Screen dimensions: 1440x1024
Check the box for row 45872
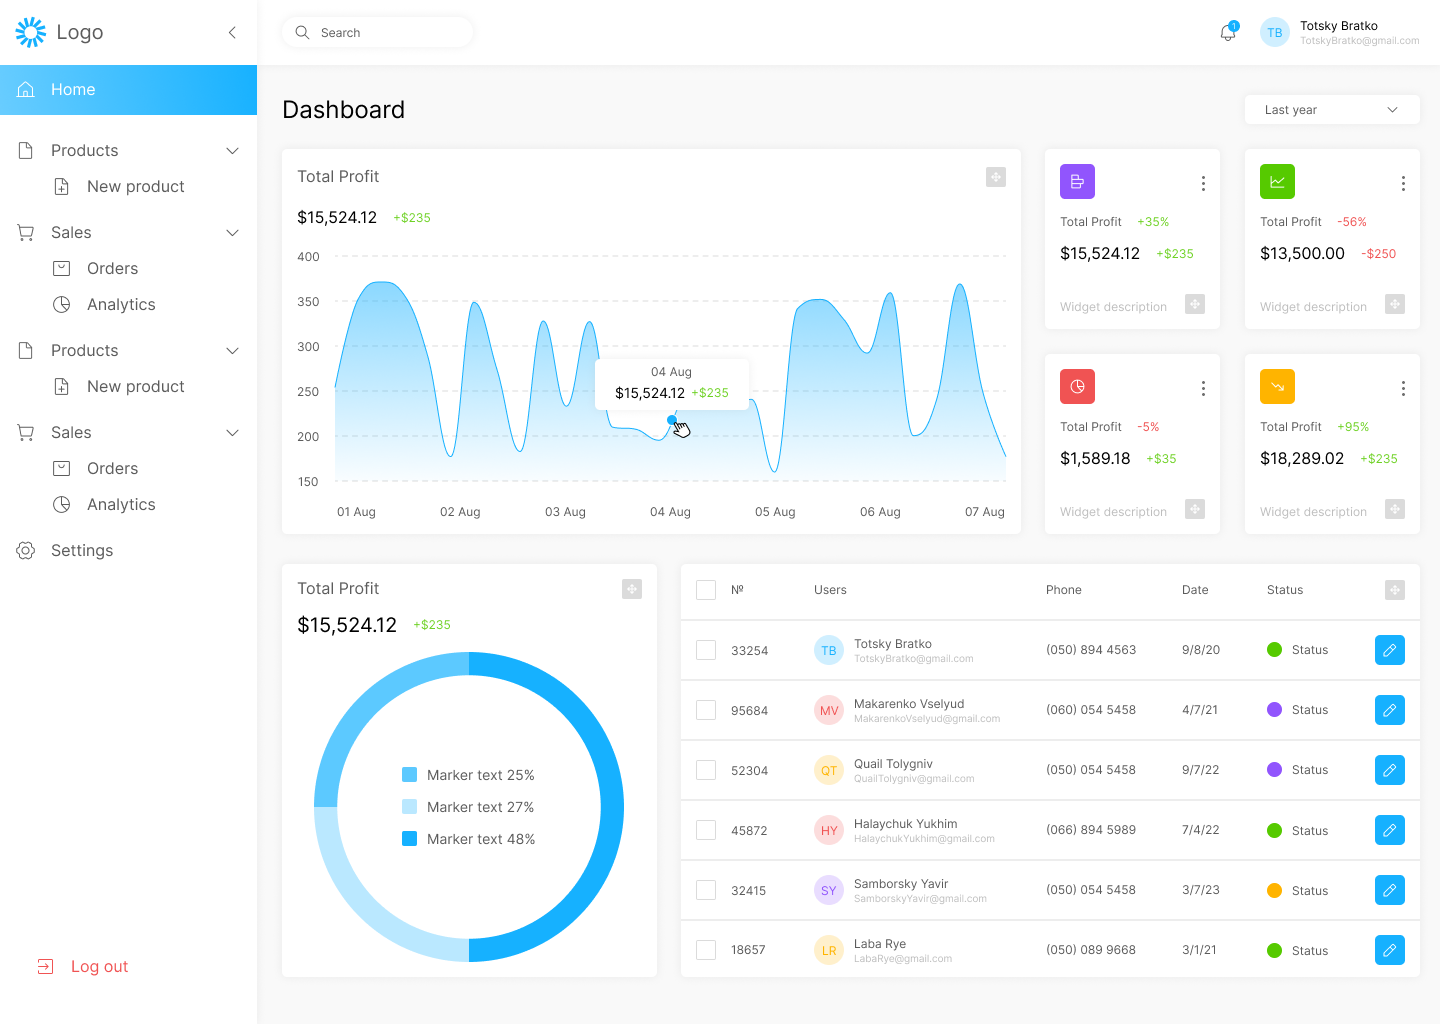coord(706,830)
